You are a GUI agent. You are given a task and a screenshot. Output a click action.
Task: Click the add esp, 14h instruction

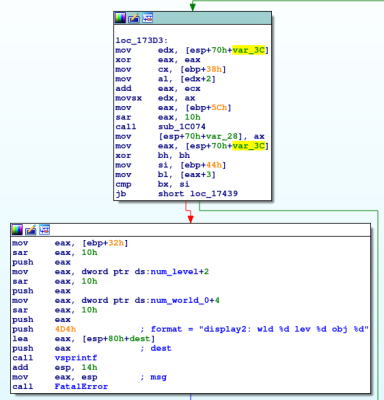tap(55, 367)
